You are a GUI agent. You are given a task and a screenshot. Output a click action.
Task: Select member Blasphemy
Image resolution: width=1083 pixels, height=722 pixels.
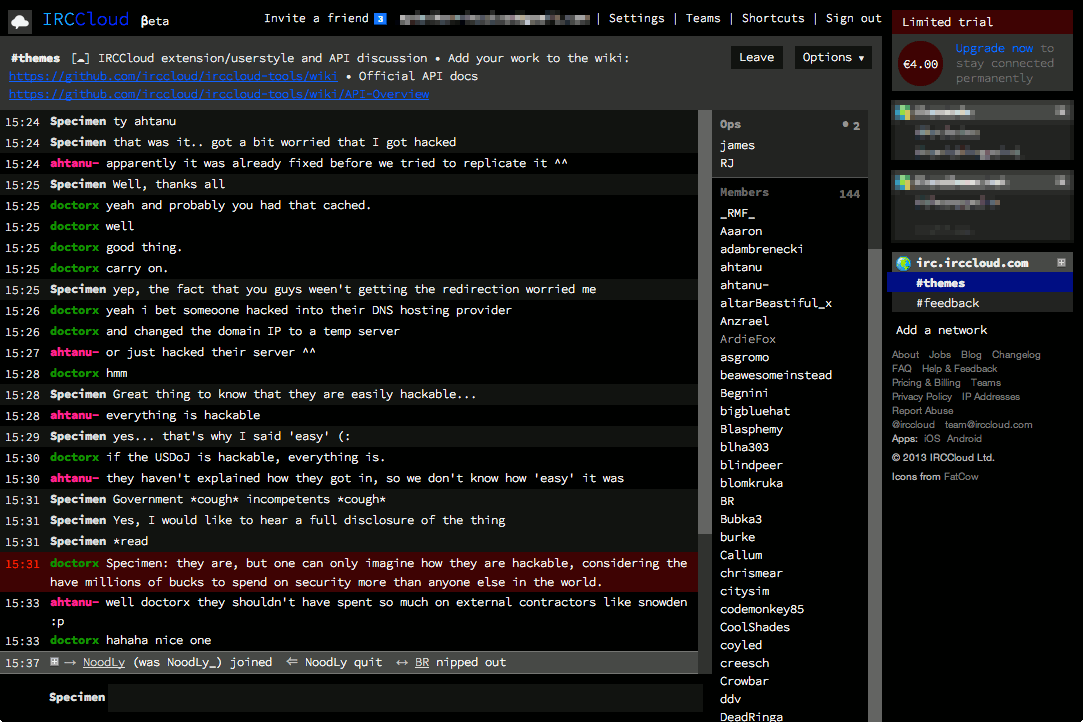pyautogui.click(x=751, y=429)
